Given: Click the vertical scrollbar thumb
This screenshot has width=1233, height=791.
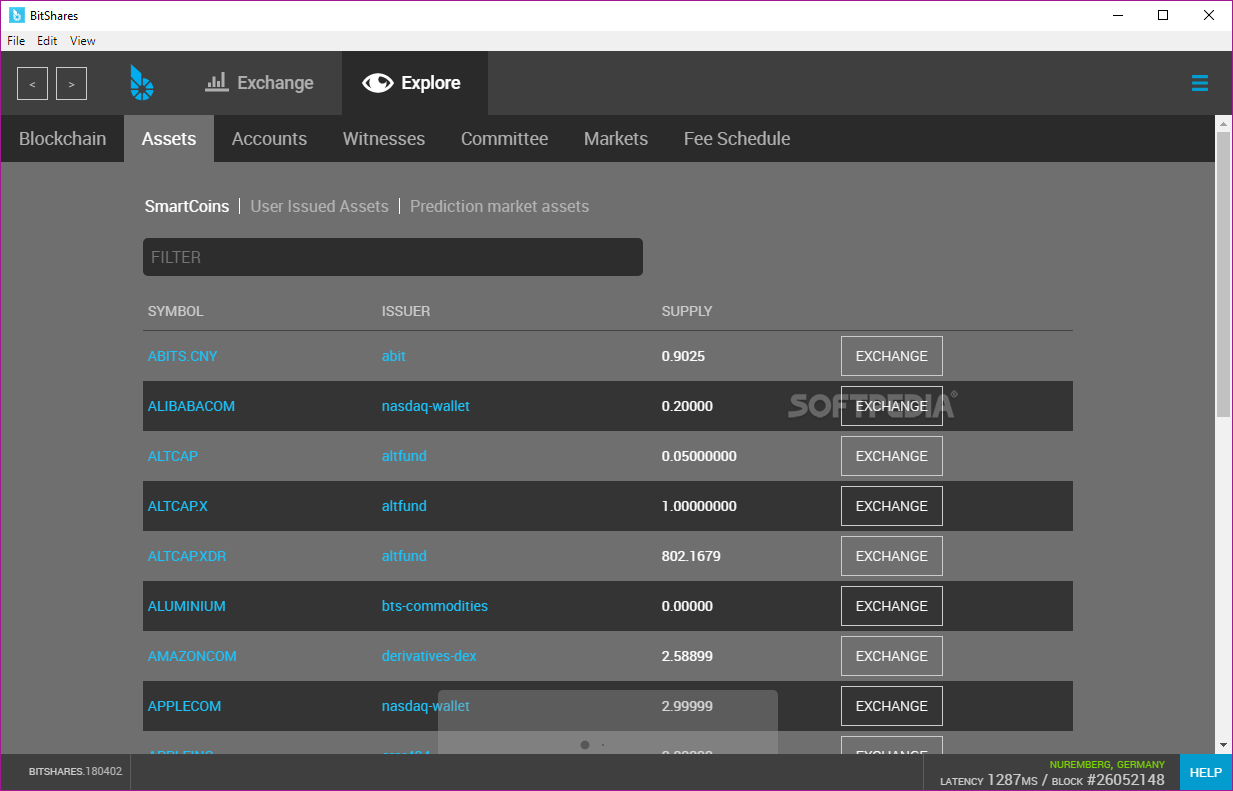Looking at the screenshot, I should point(1224,274).
